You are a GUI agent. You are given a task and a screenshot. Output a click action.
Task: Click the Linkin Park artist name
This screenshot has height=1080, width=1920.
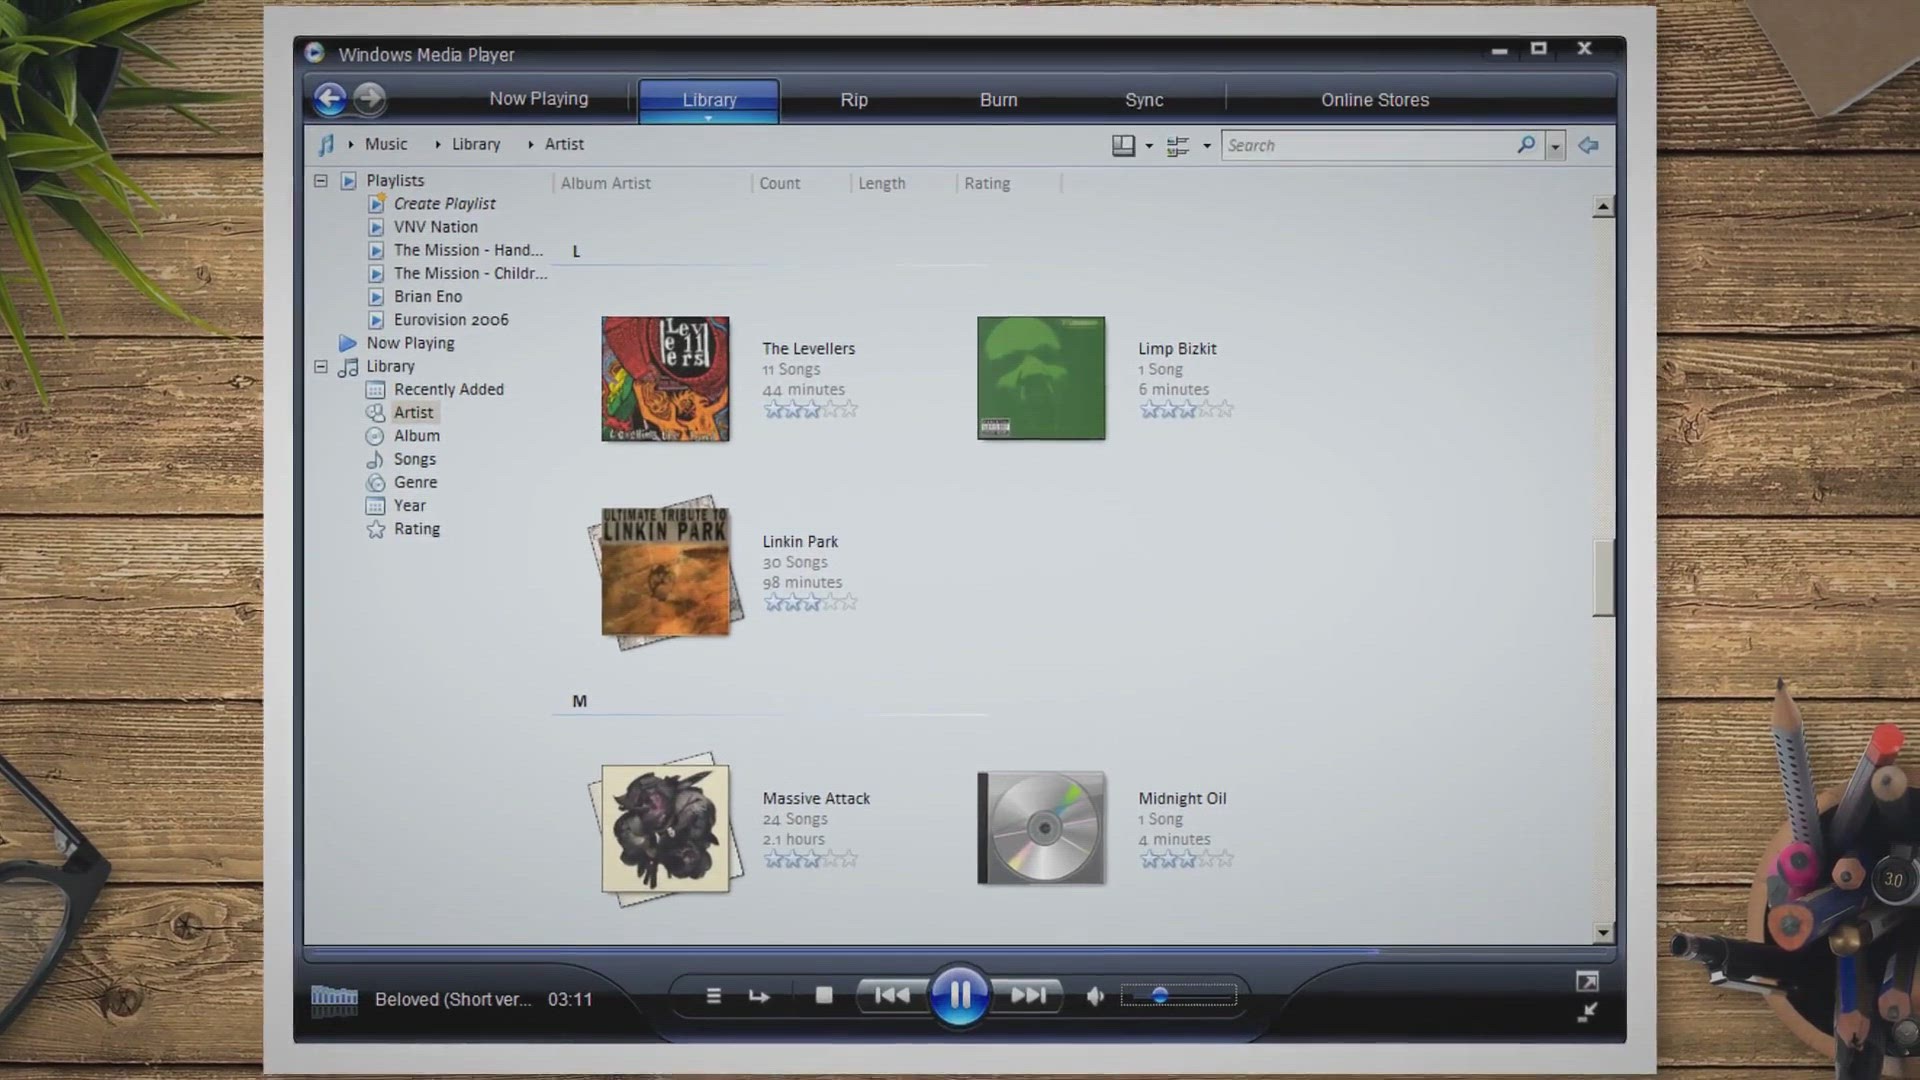click(x=800, y=541)
